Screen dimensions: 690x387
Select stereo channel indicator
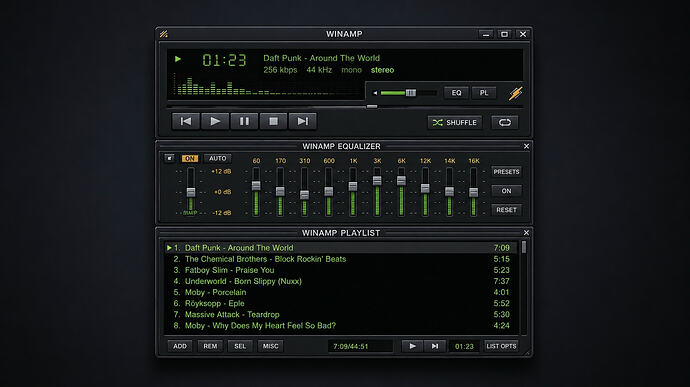tap(382, 70)
